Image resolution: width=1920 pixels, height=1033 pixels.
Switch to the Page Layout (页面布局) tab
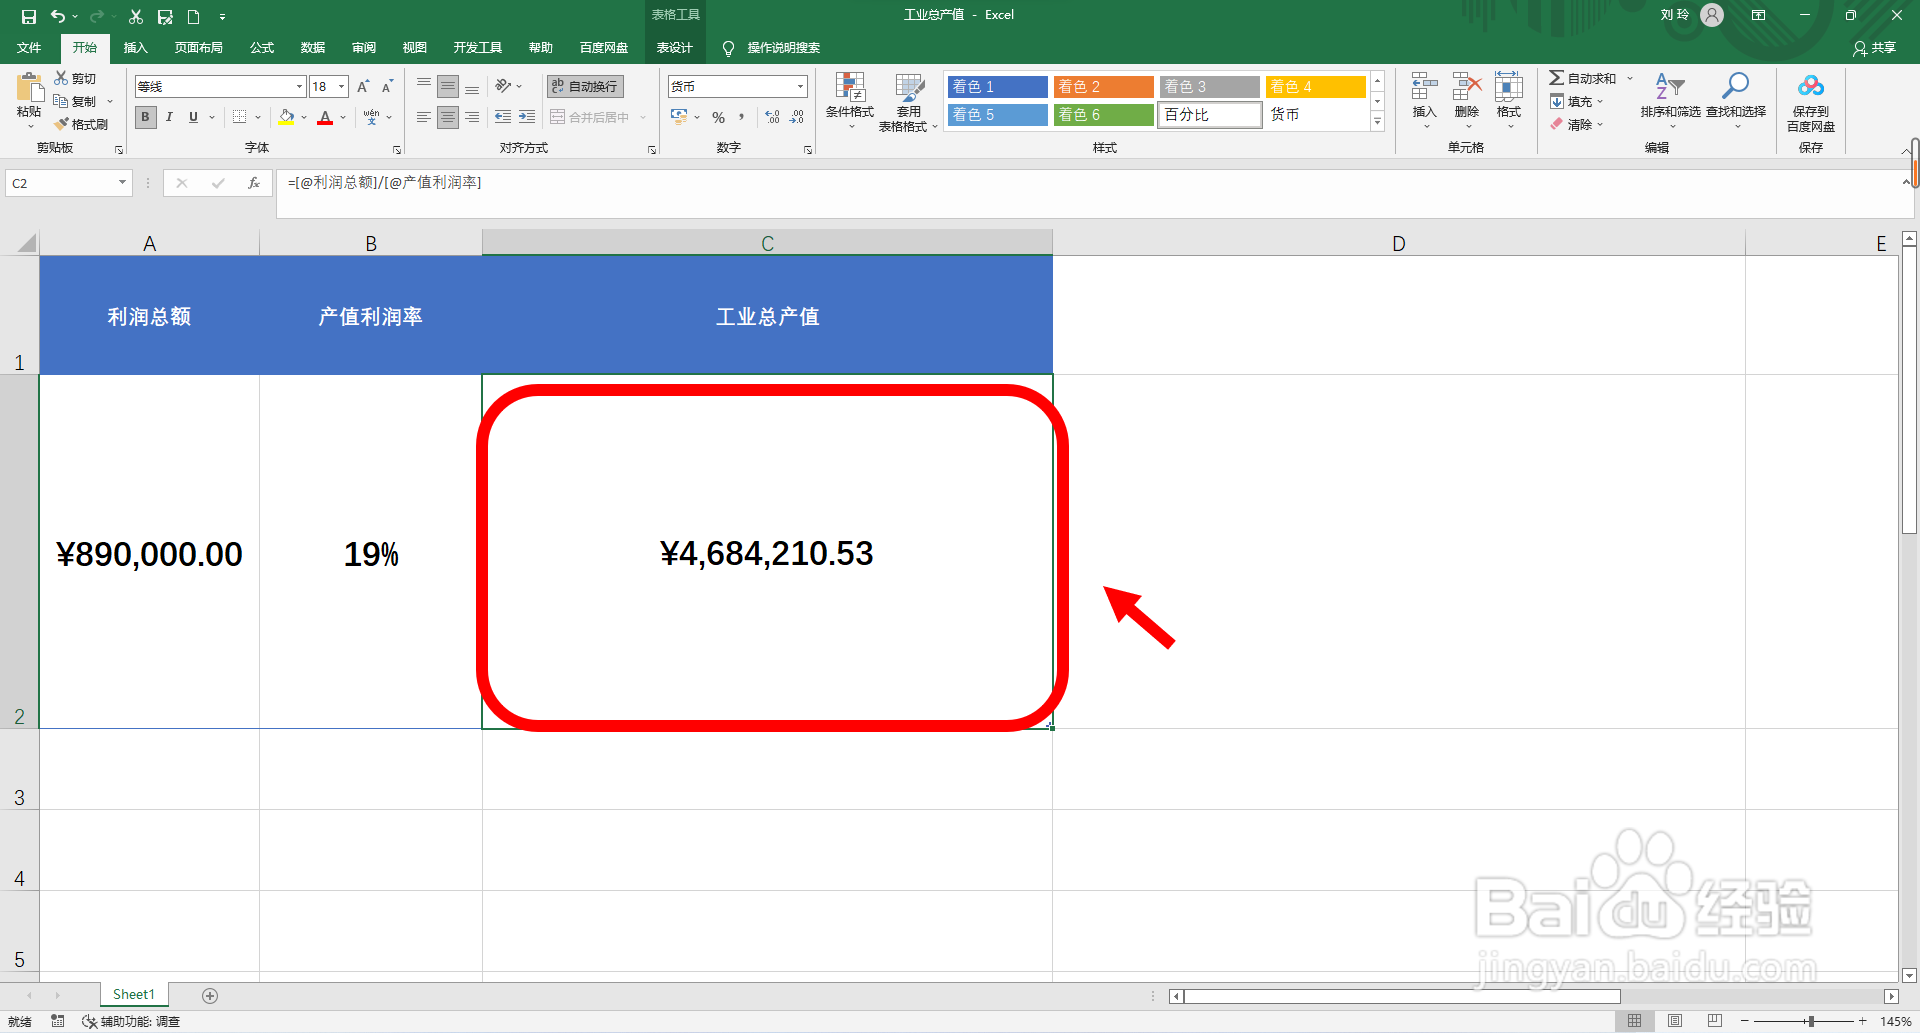198,48
